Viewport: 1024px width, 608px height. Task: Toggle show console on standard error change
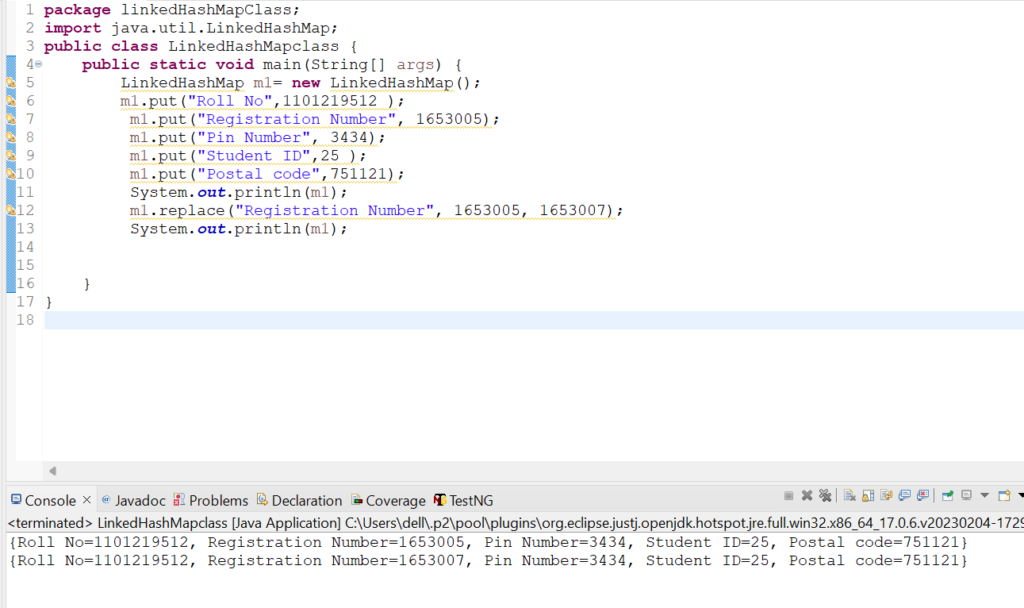click(x=923, y=496)
